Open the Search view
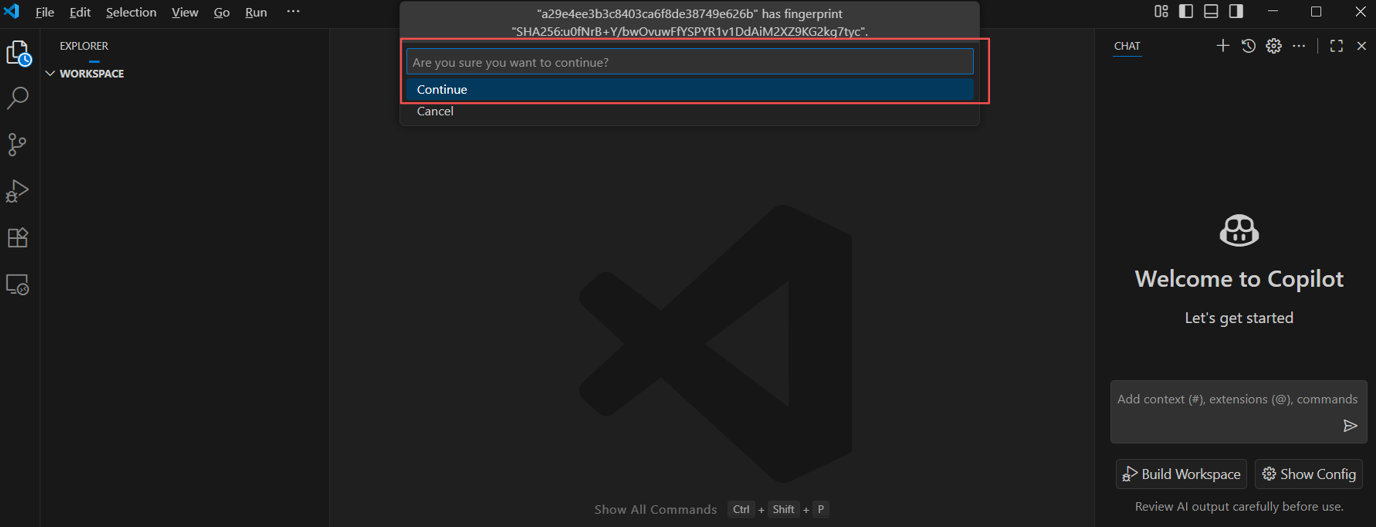The image size is (1376, 527). click(18, 98)
